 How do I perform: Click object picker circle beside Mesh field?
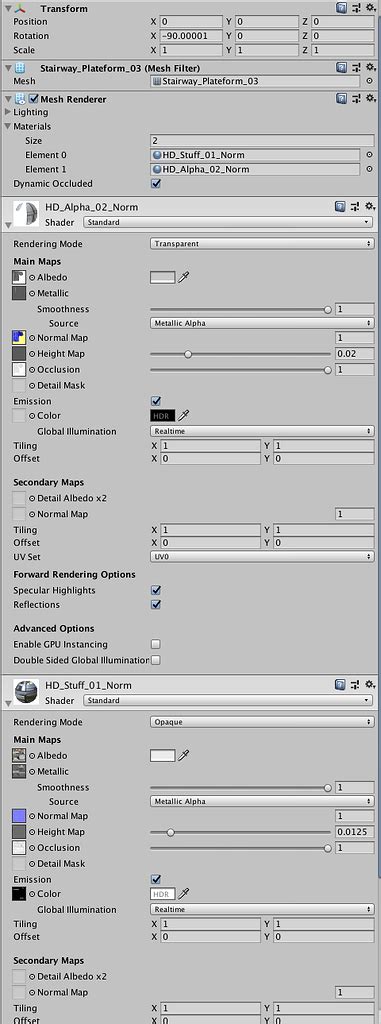pos(369,82)
